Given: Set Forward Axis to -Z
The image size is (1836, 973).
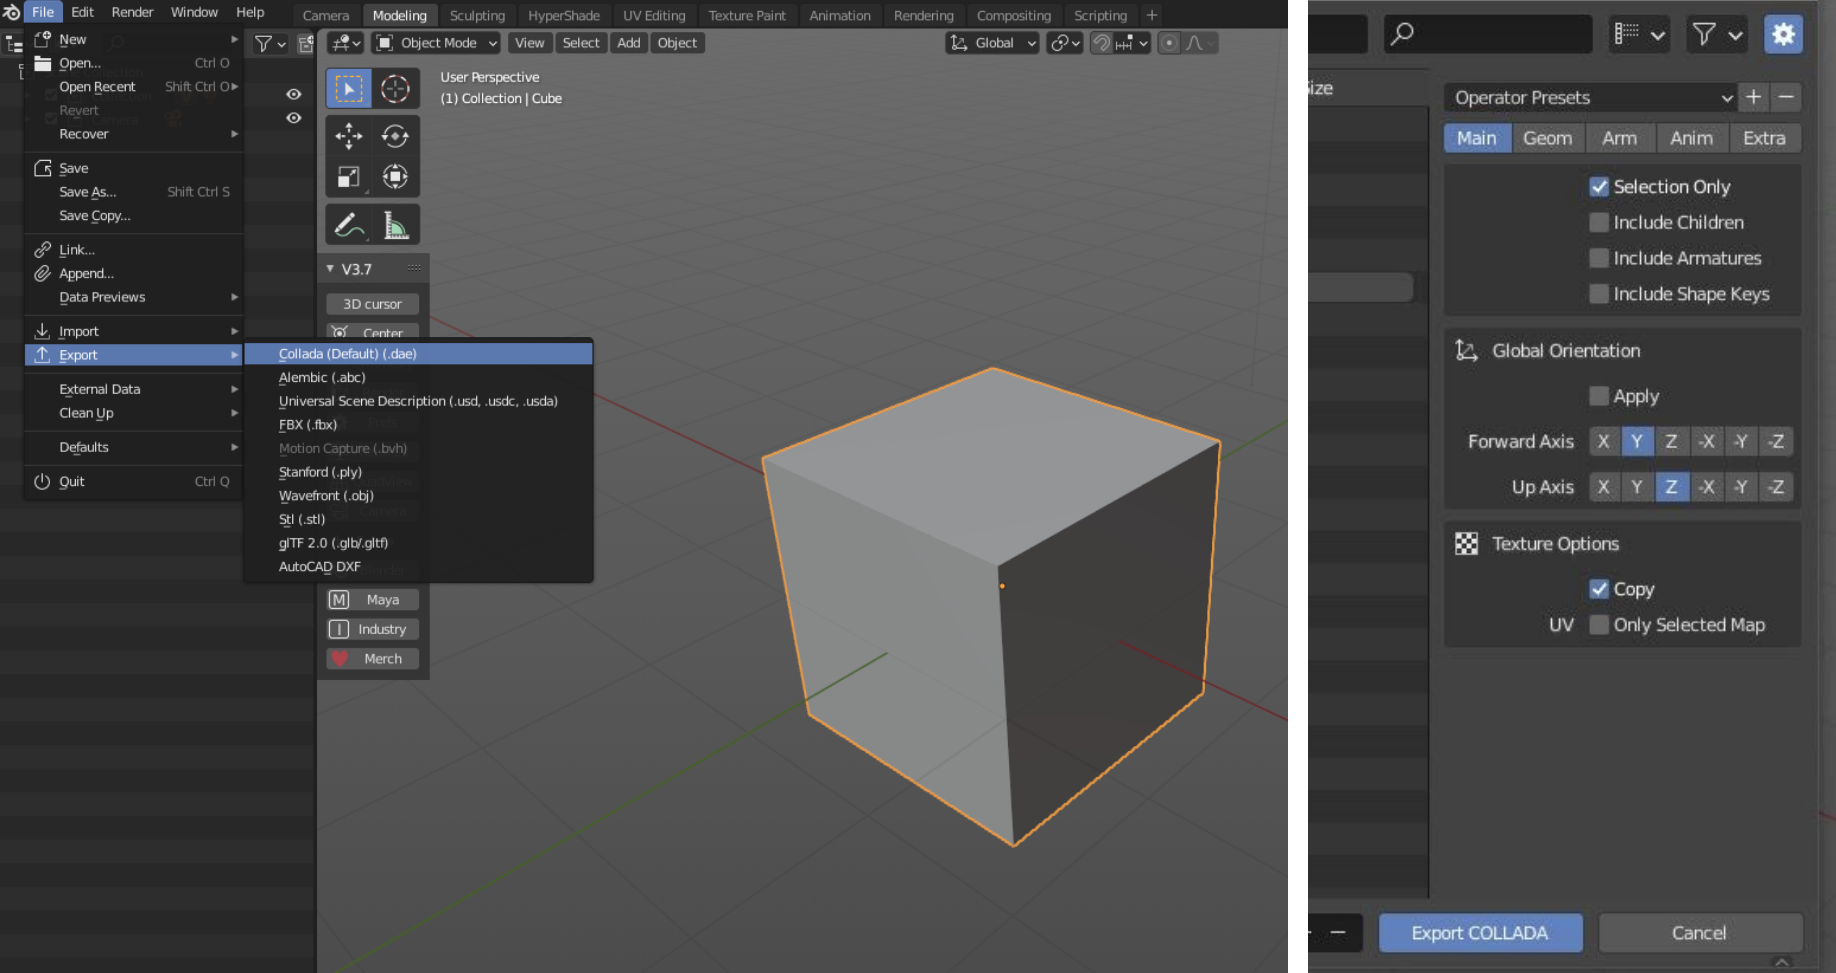Looking at the screenshot, I should (x=1775, y=441).
